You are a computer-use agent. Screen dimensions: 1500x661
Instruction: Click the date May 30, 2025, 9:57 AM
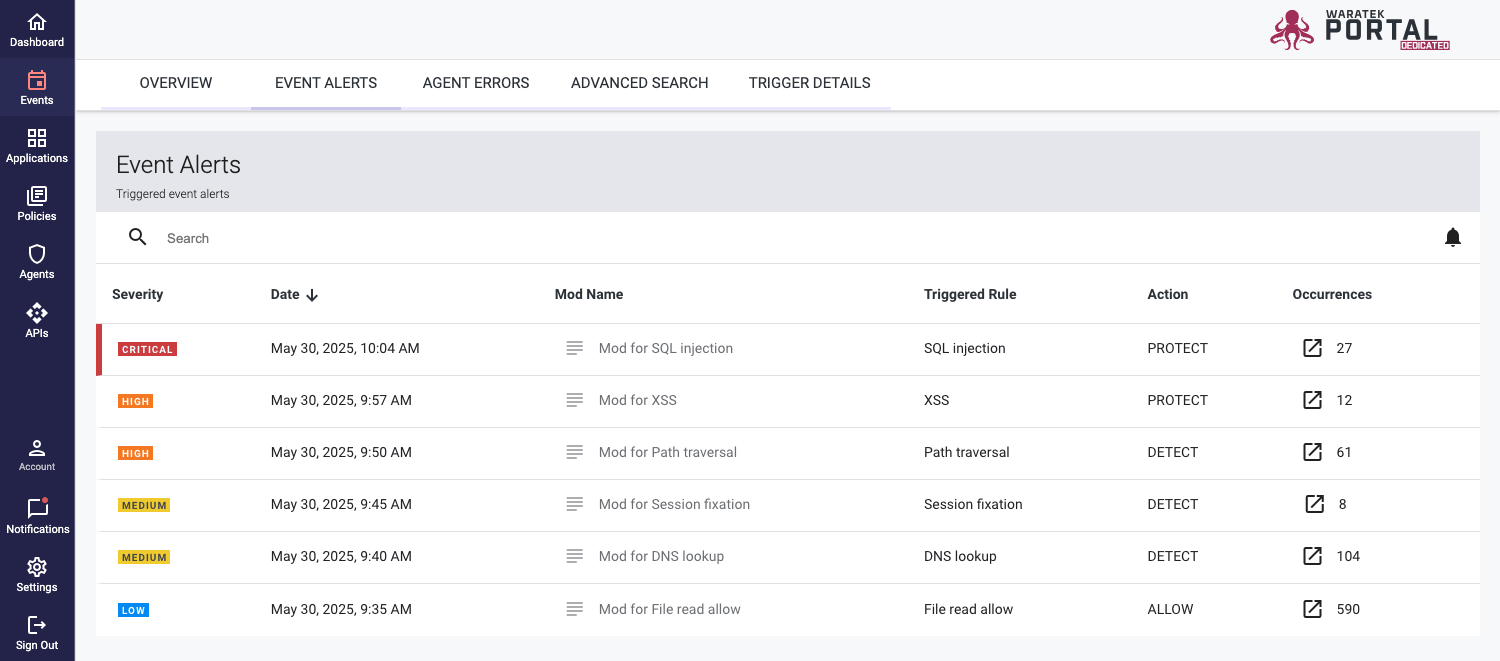point(341,400)
